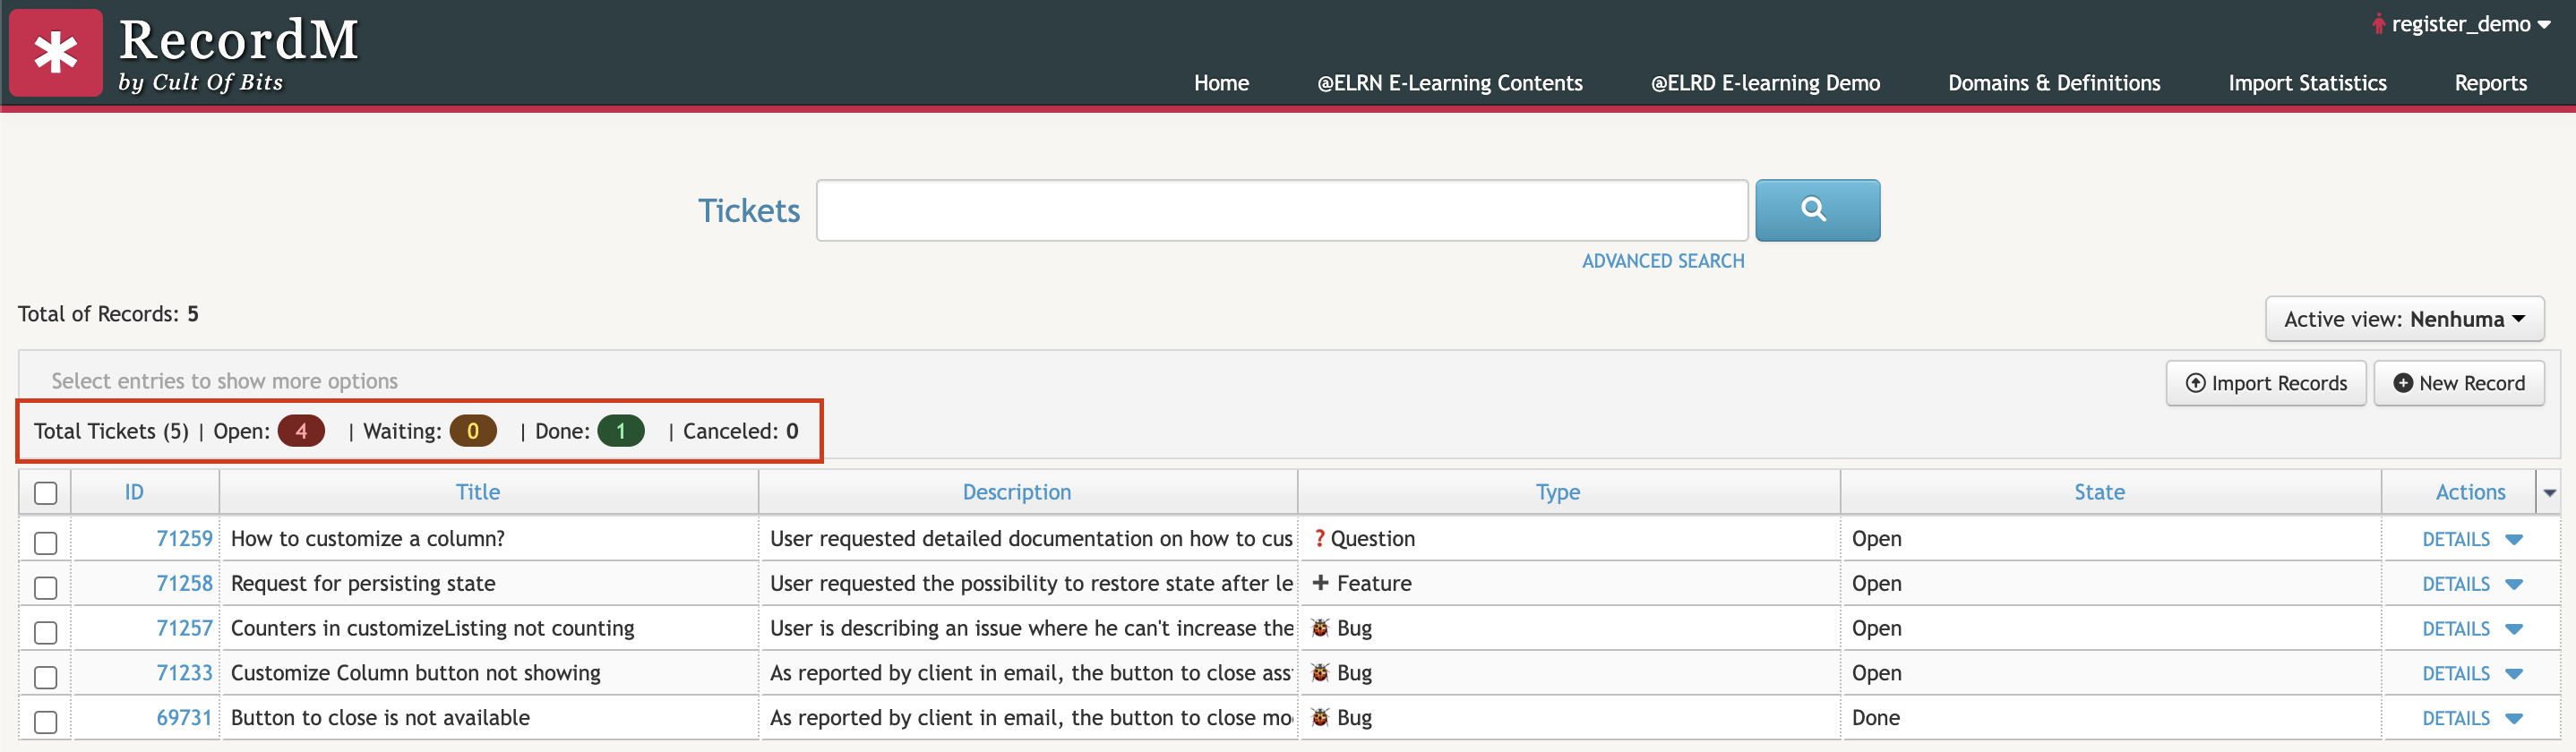
Task: Open DETAILS for ticket 69731
Action: point(2455,719)
